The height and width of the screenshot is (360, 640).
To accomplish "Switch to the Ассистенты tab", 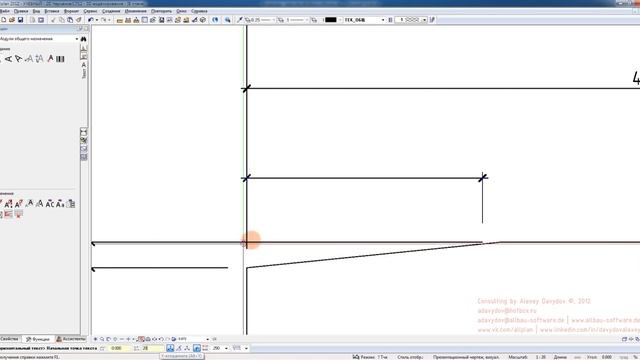I will coord(71,339).
